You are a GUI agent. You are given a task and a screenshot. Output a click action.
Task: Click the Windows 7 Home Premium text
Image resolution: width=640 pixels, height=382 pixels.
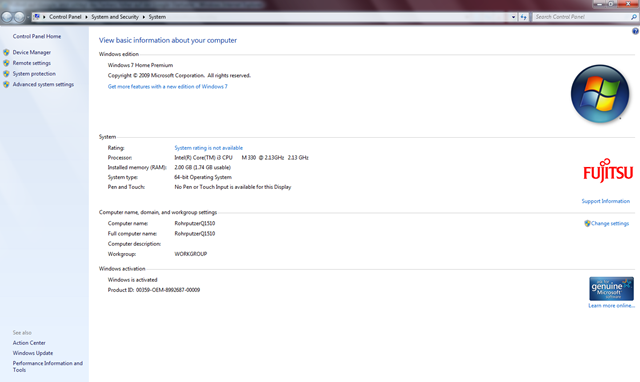coord(140,65)
